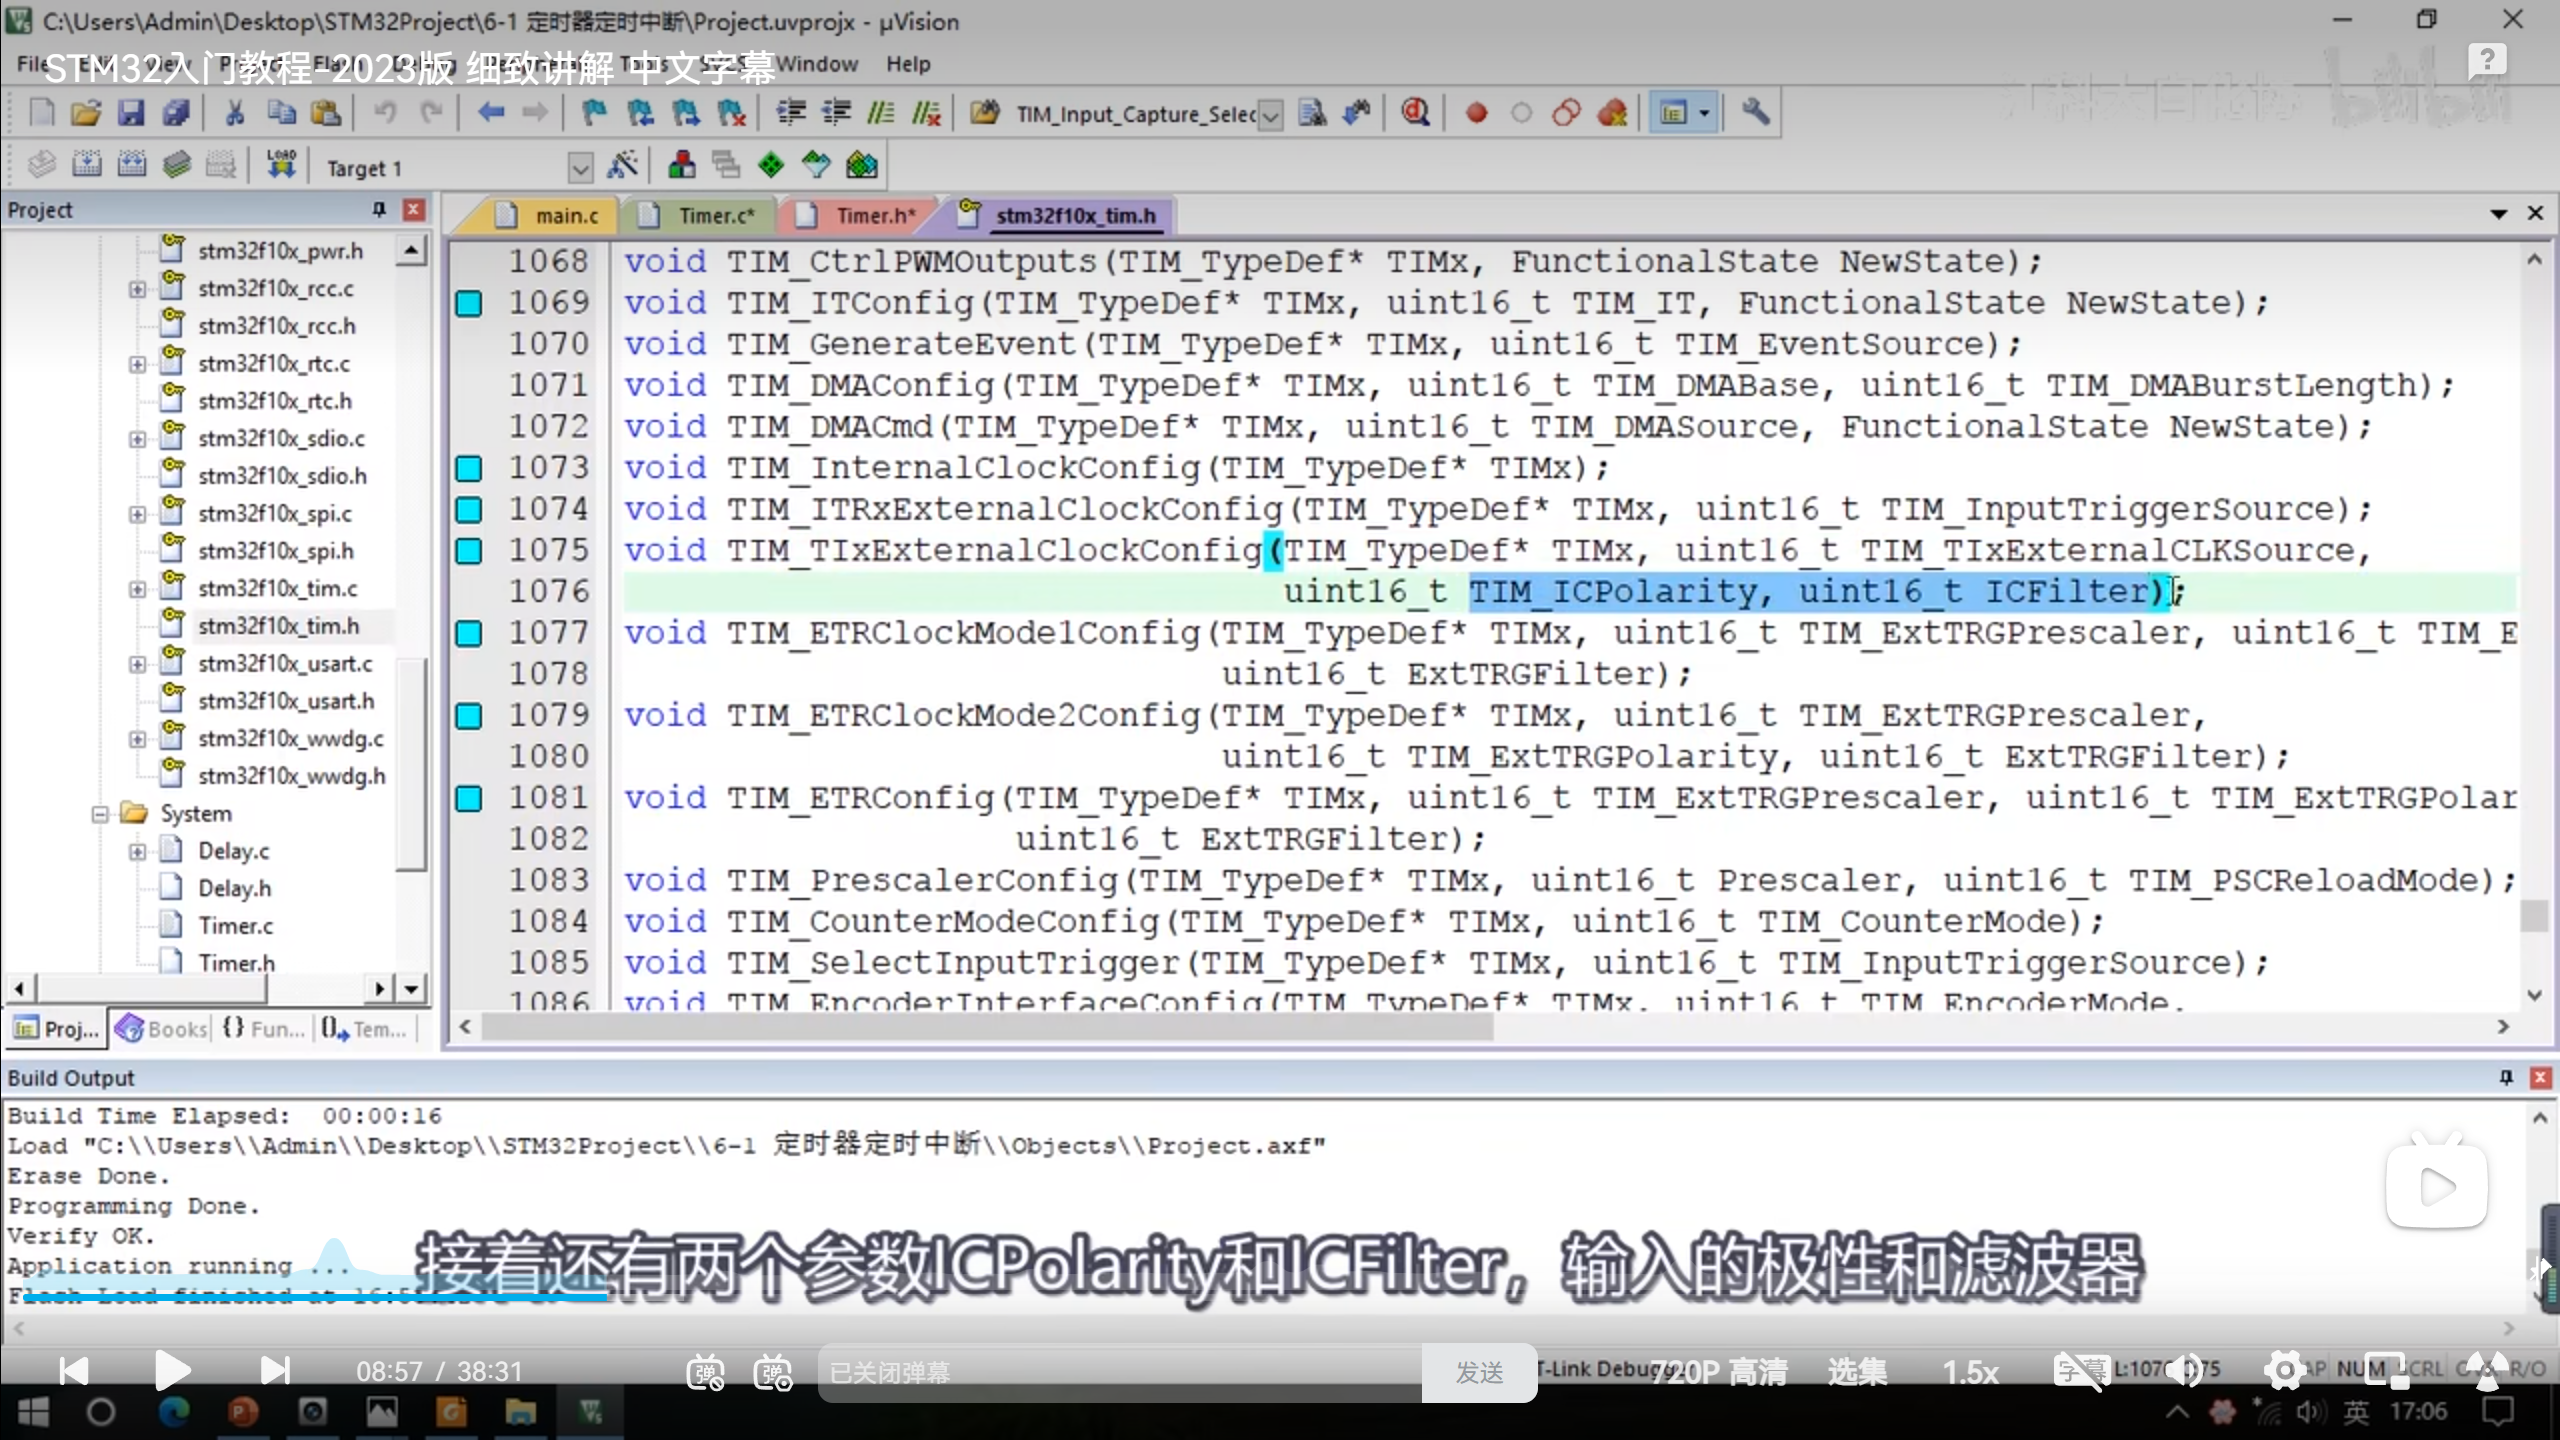Open the Target 1 dropdown

point(580,167)
